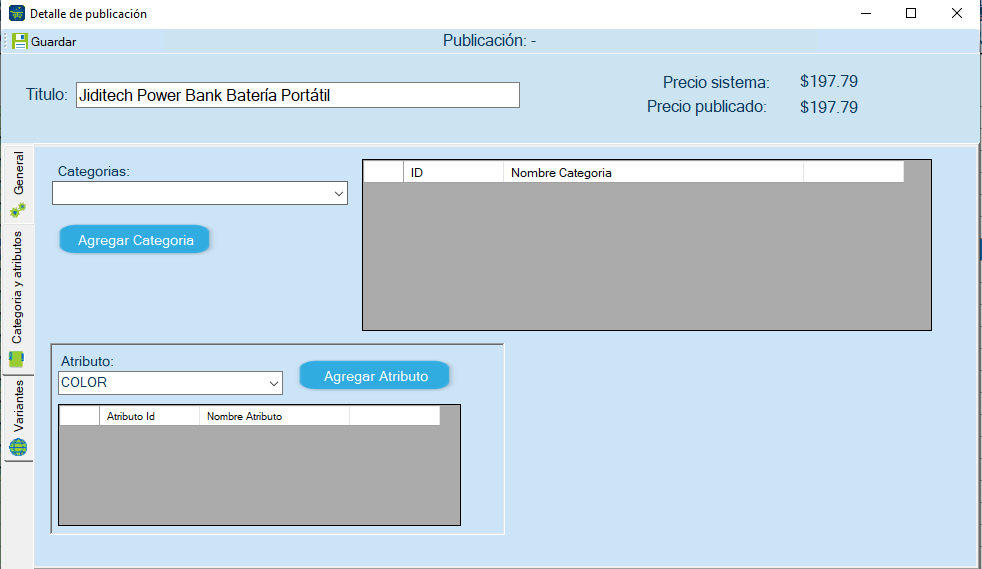Open the Categorias combo box
The image size is (982, 569).
200,193
